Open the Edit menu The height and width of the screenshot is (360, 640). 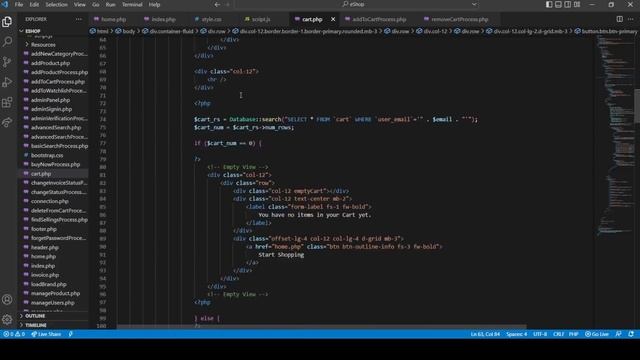coord(34,4)
